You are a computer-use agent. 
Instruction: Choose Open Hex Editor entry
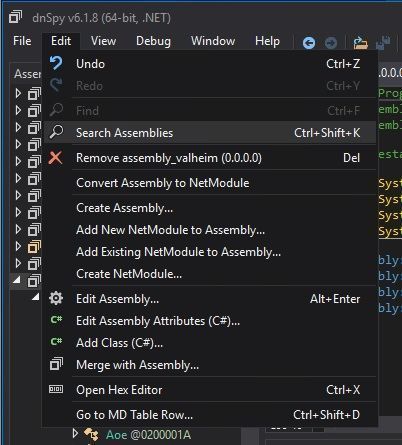210,390
